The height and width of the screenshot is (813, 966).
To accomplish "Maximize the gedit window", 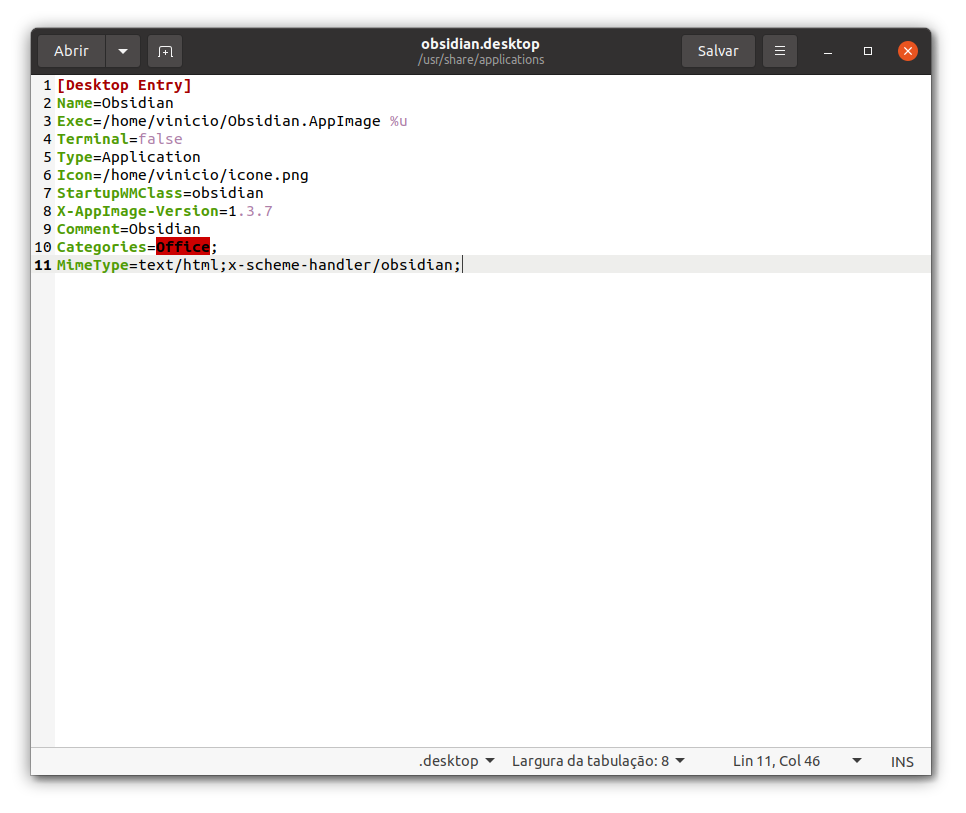I will point(867,51).
